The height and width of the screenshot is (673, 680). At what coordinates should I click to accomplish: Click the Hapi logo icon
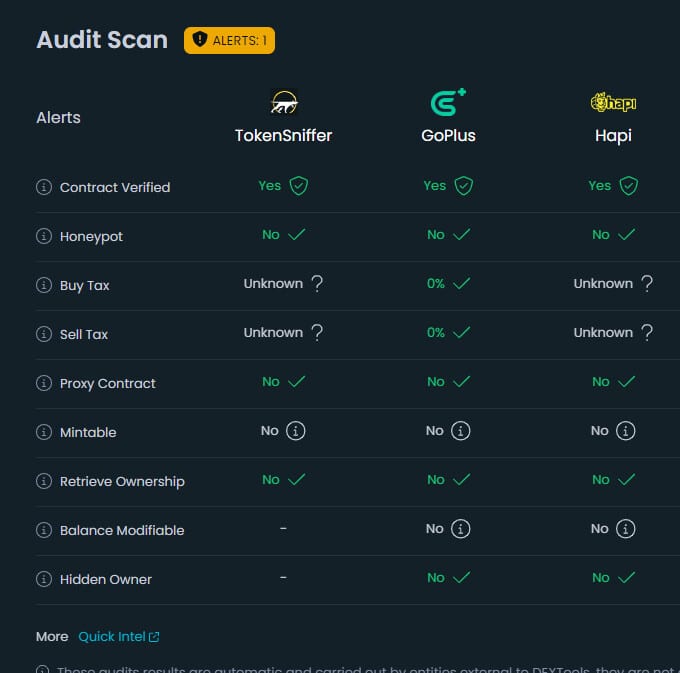[x=613, y=102]
